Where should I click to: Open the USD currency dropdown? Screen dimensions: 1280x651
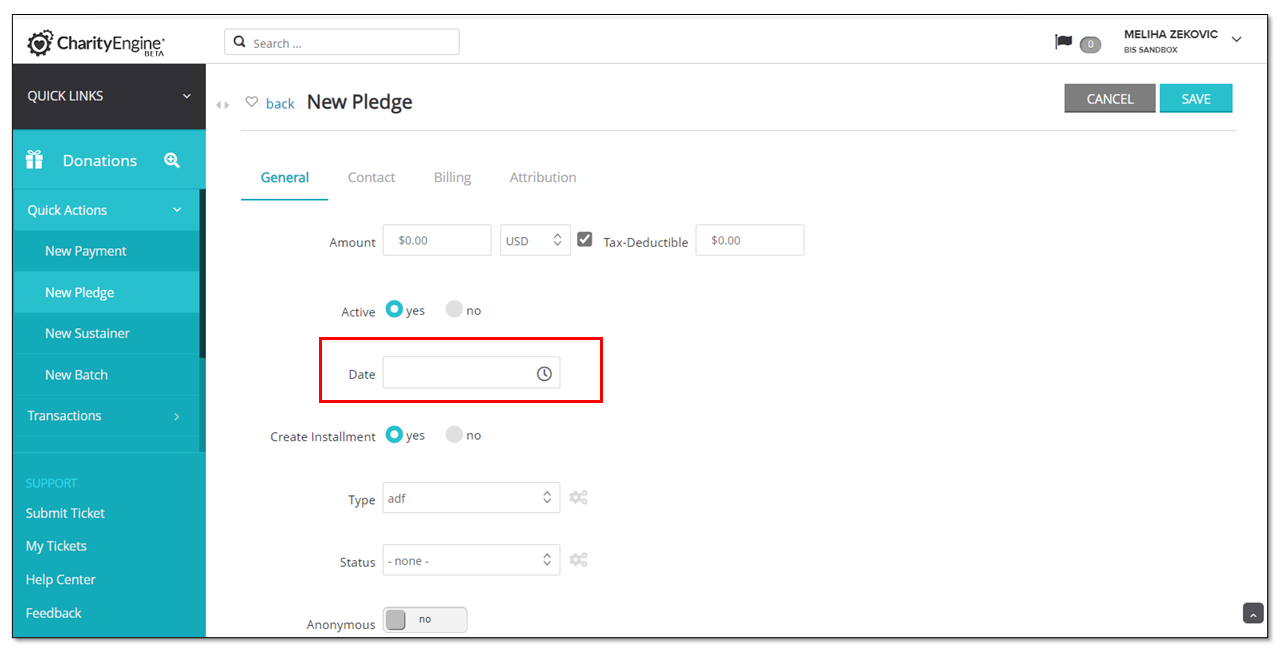535,240
